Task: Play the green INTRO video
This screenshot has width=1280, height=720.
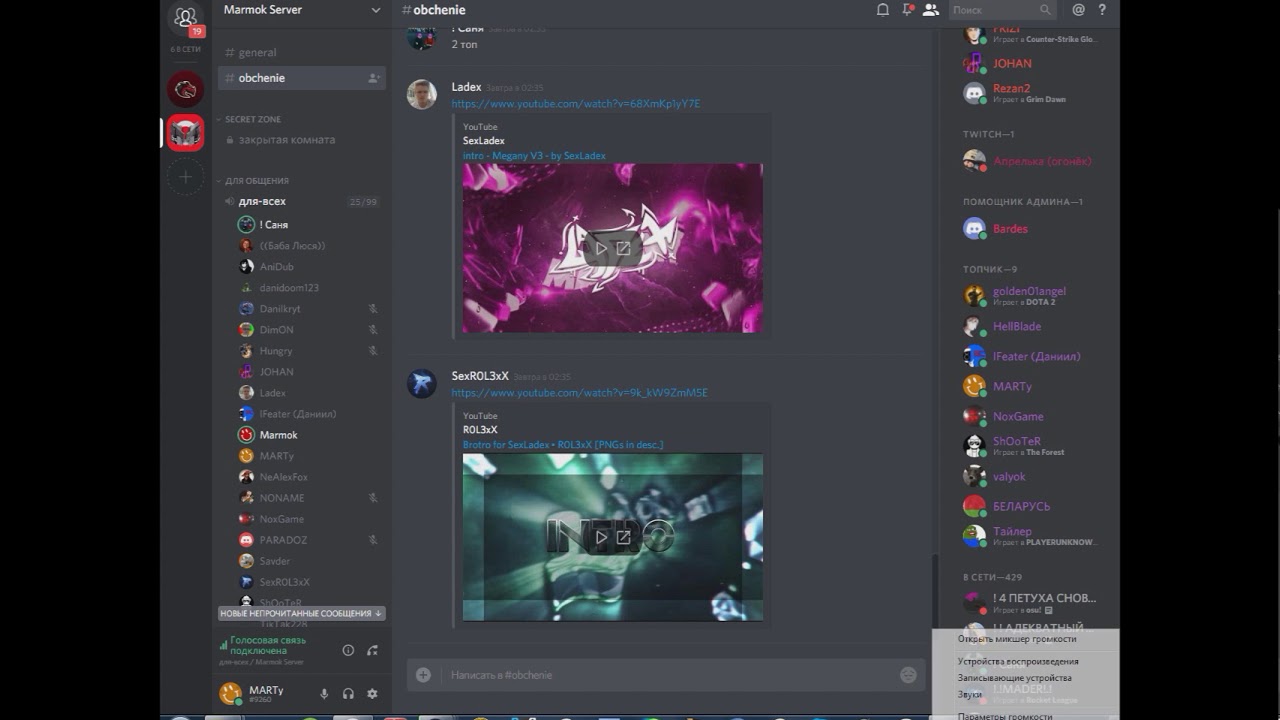Action: point(601,537)
